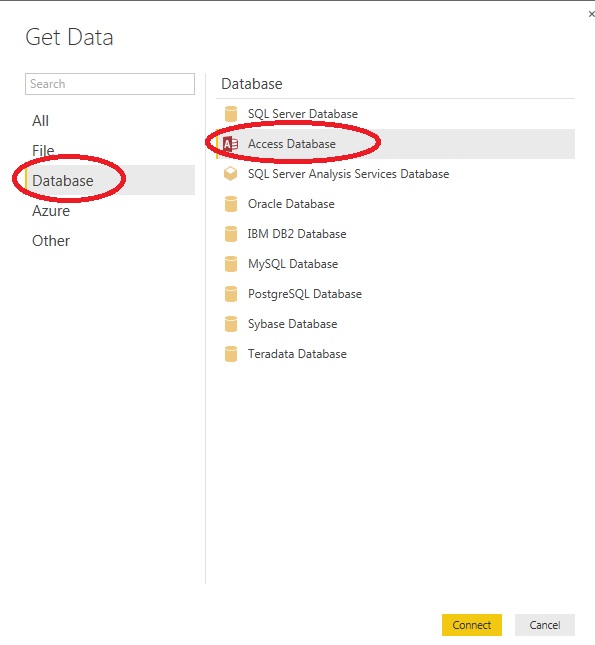The width and height of the screenshot is (595, 645).
Task: Choose Oracle Database label
Action: pos(291,204)
